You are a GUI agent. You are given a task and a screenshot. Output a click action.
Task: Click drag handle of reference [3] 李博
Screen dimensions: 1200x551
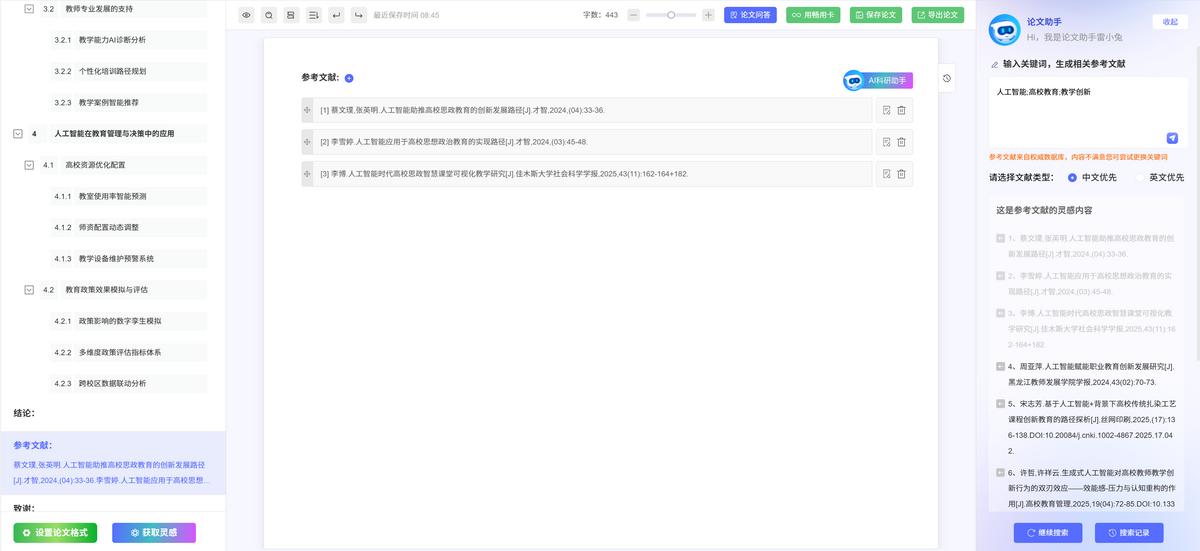click(x=308, y=173)
